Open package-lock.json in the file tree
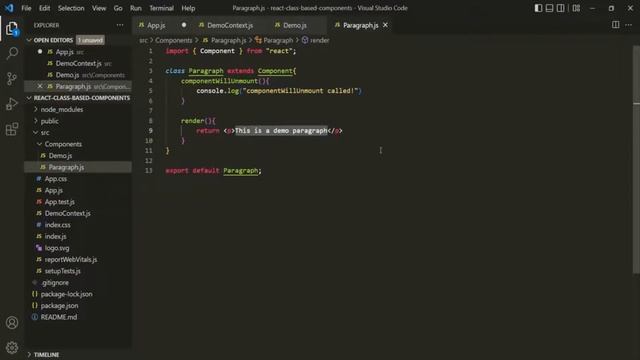 (66, 294)
